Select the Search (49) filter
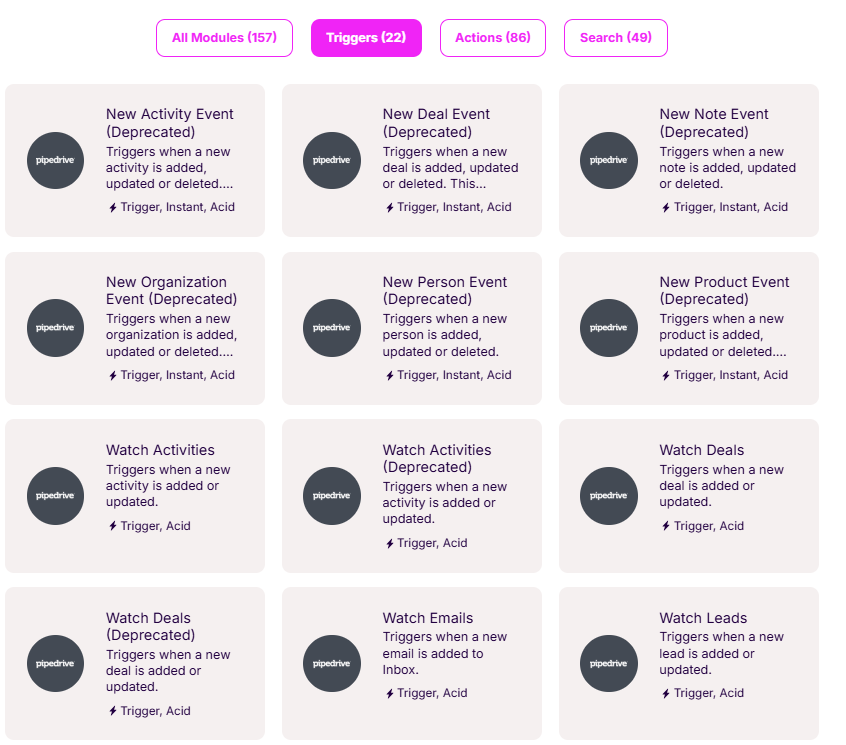Screen dimensions: 846x745 (x=615, y=37)
